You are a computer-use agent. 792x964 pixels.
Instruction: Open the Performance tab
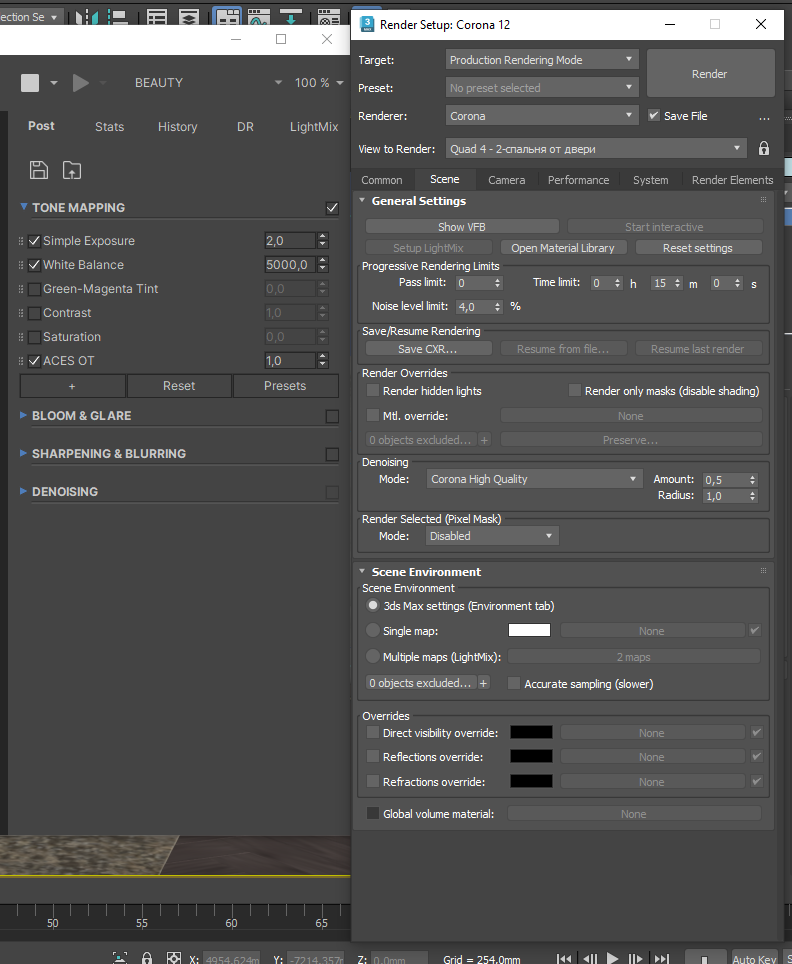pyautogui.click(x=579, y=180)
